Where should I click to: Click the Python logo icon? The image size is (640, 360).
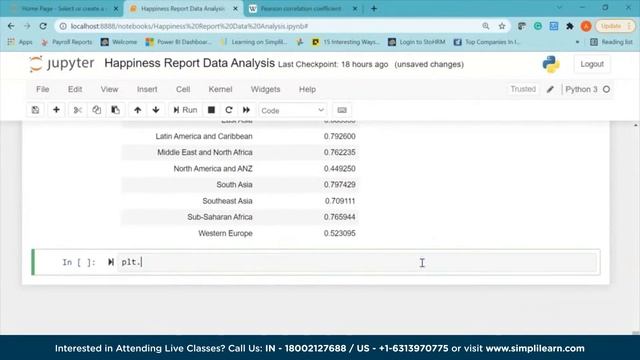[551, 64]
